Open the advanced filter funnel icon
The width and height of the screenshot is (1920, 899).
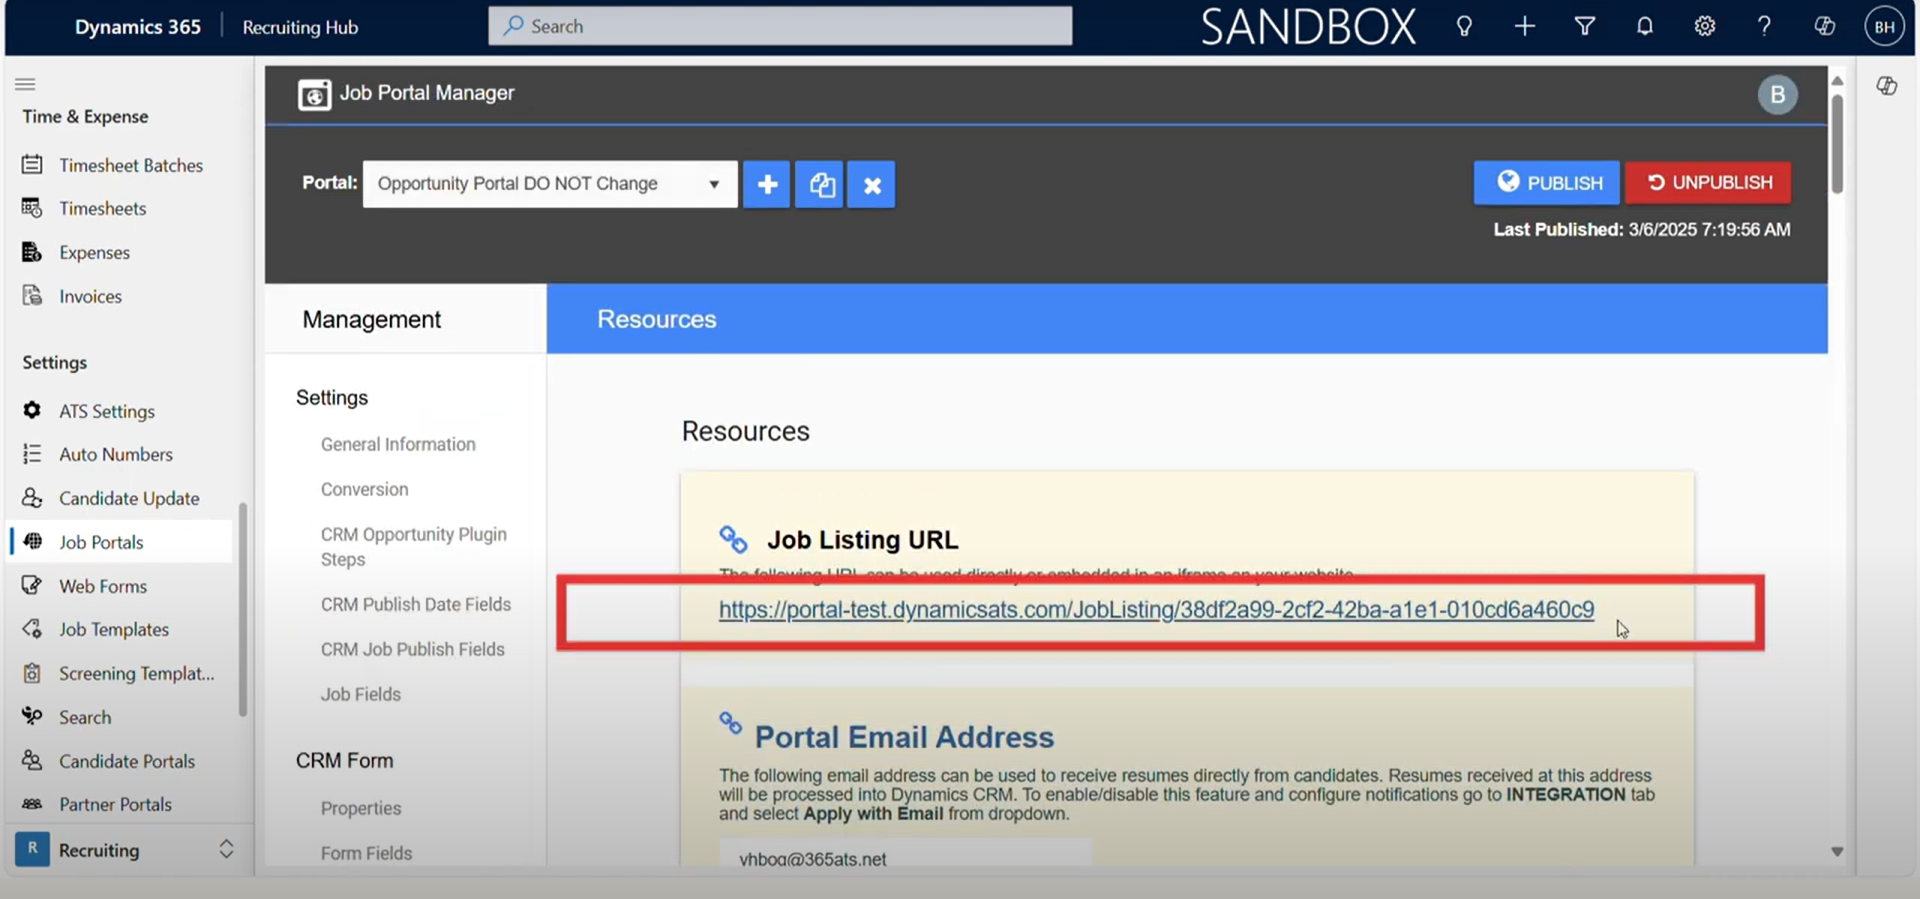[x=1584, y=26]
